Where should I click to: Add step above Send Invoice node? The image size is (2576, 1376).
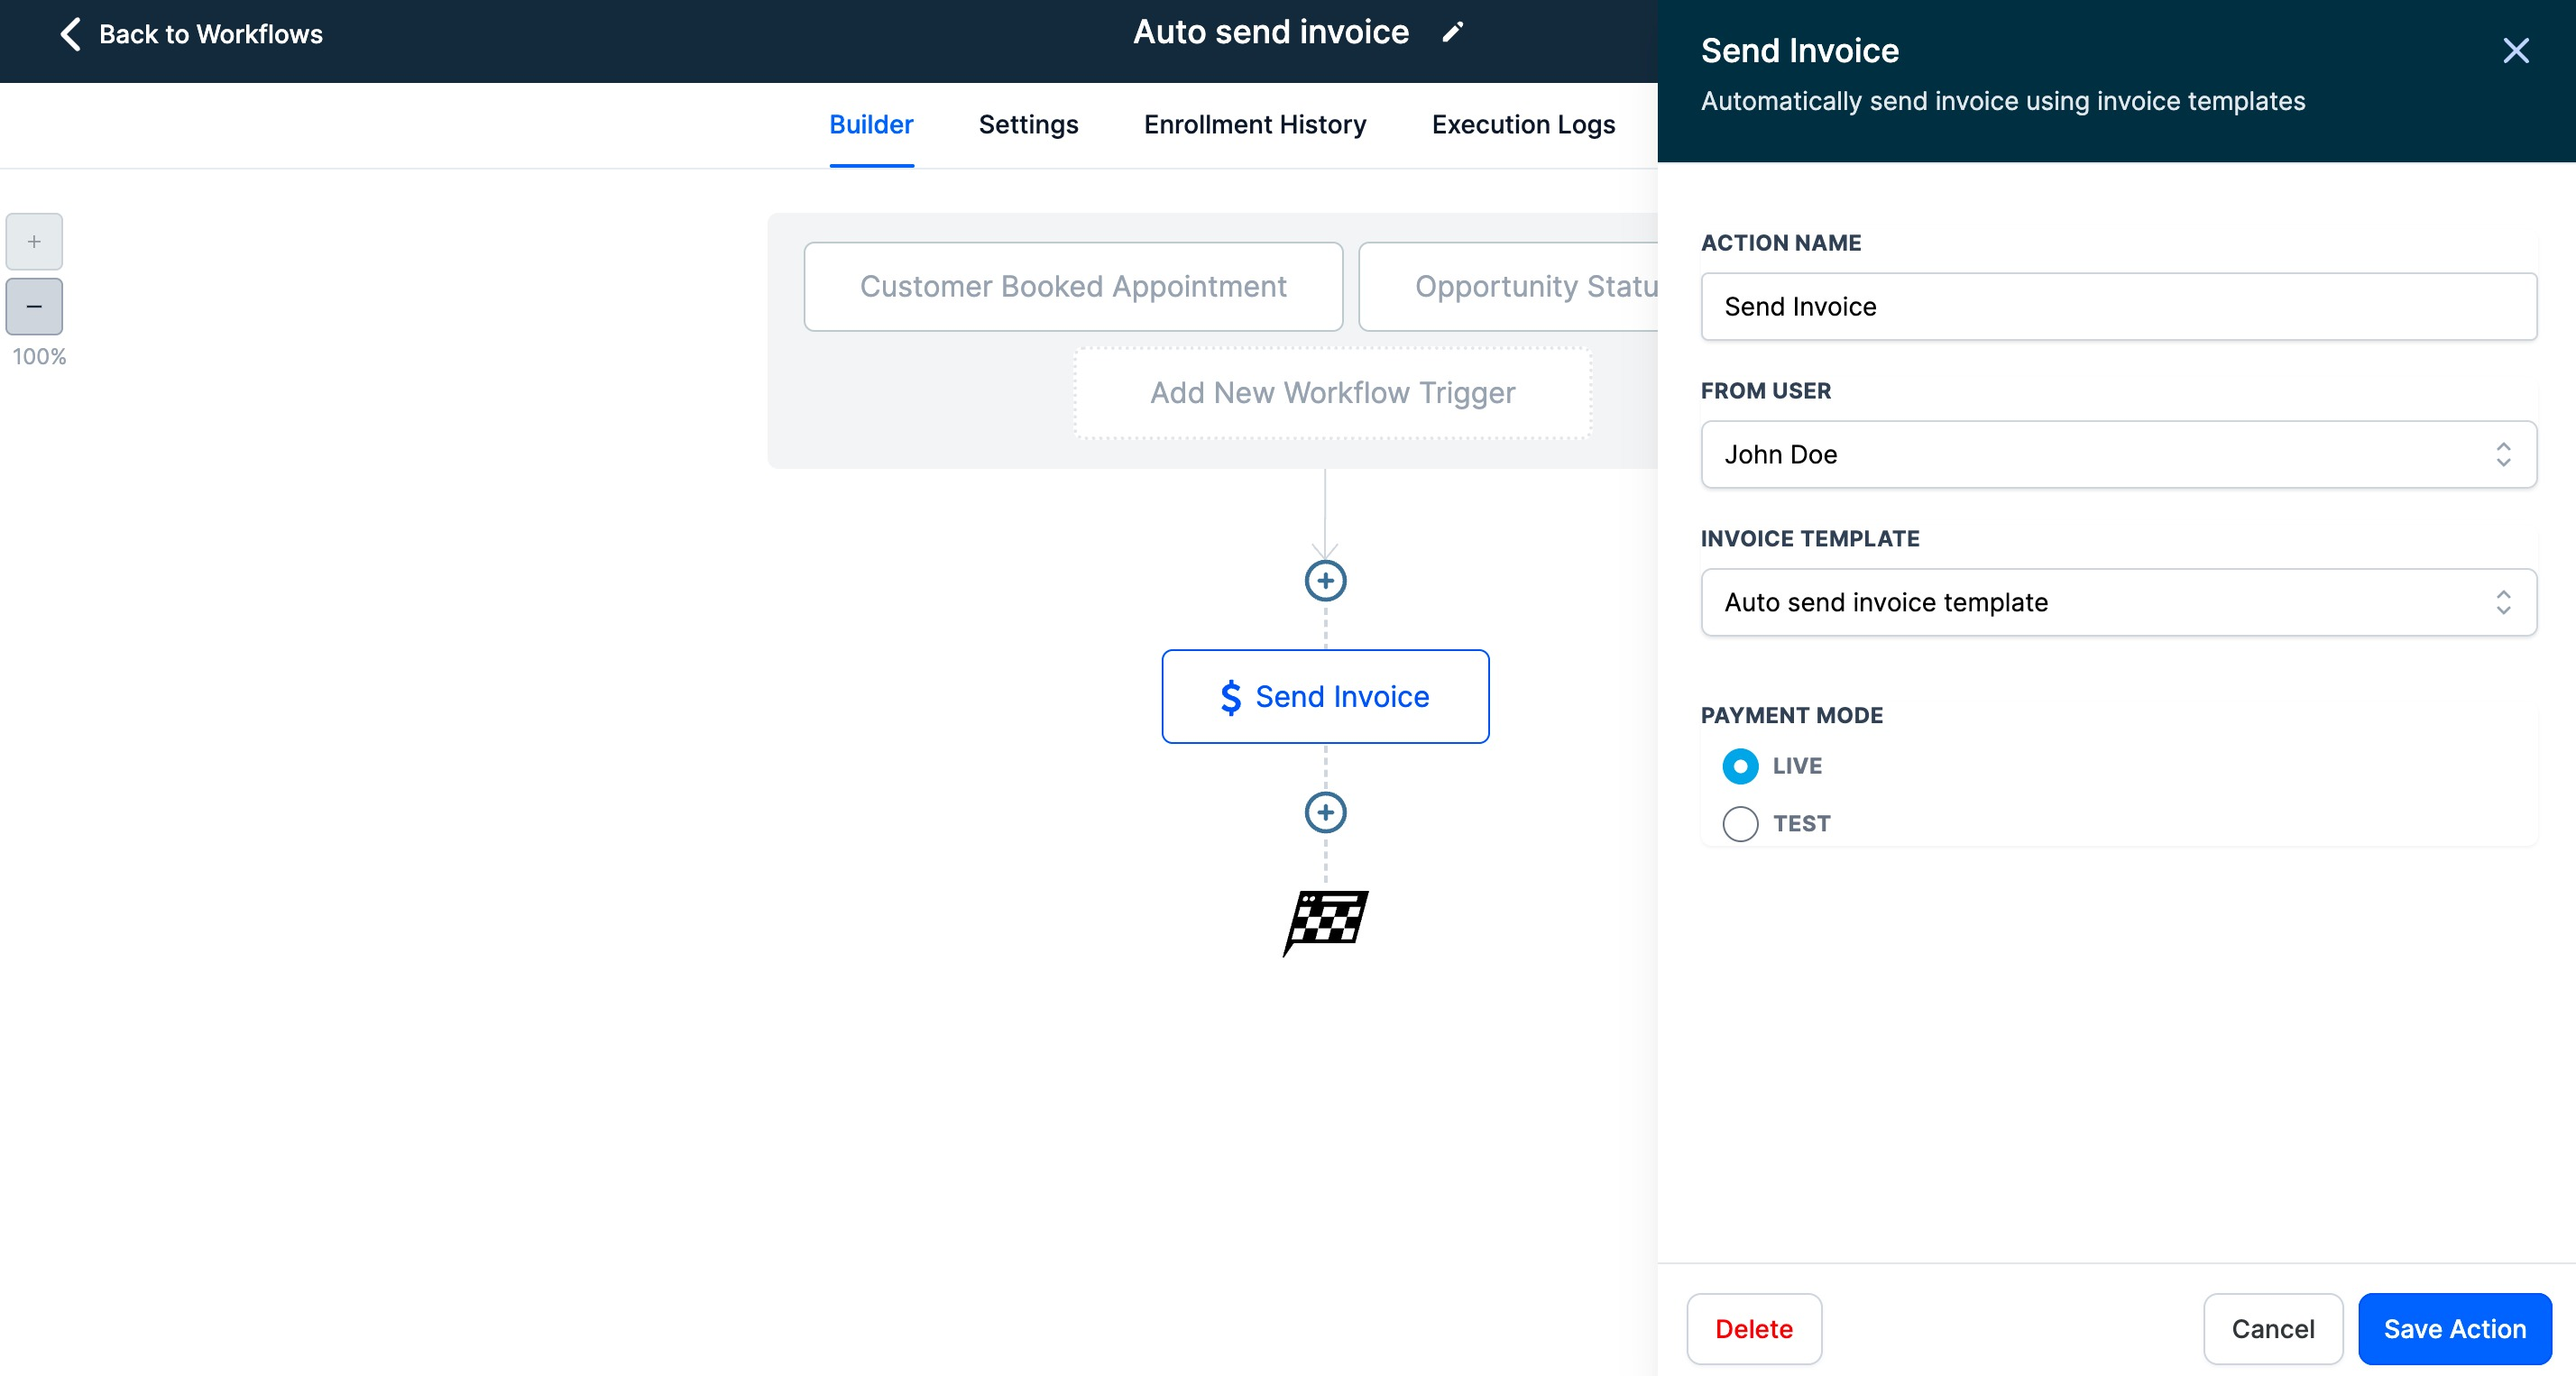pos(1325,581)
